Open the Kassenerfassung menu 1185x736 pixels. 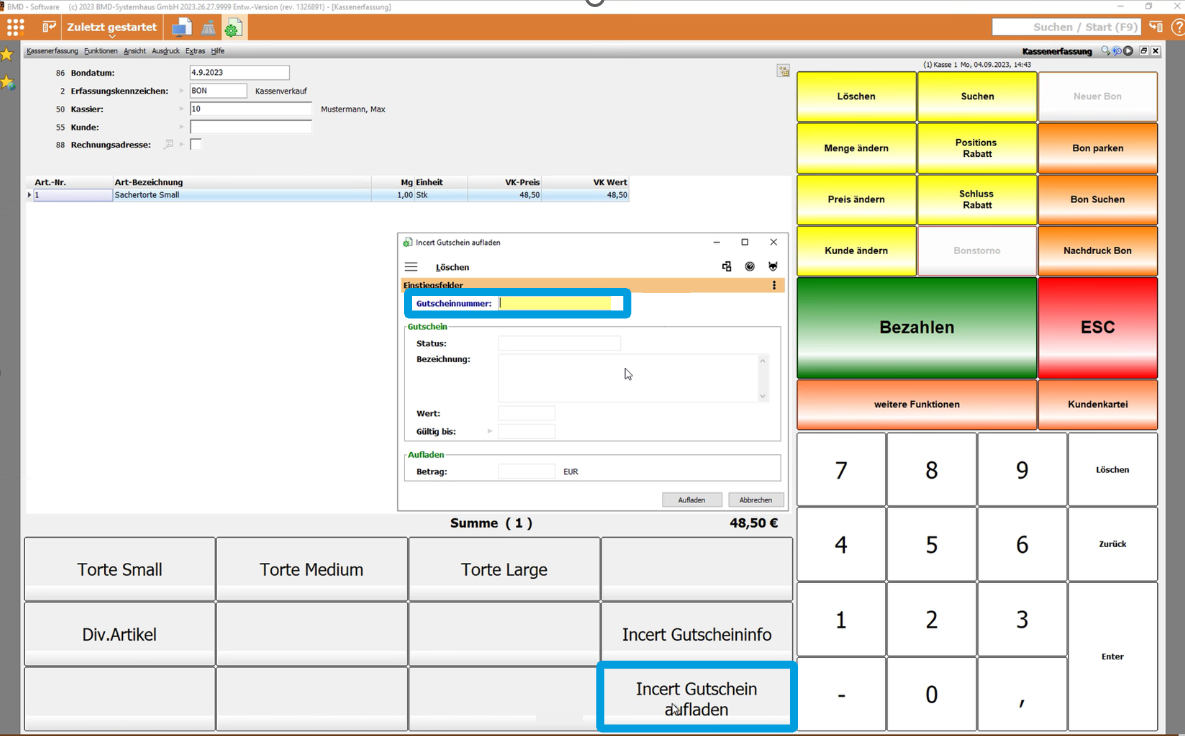(52, 51)
